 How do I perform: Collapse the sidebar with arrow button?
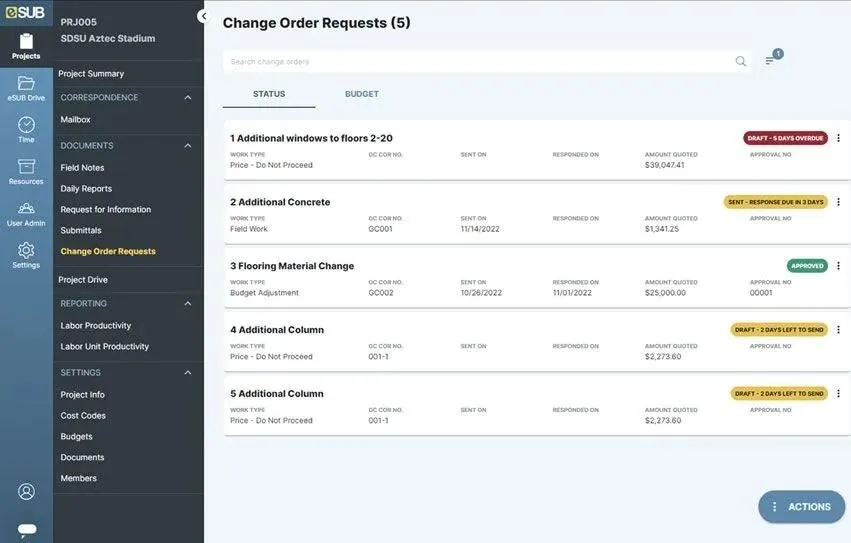point(204,16)
